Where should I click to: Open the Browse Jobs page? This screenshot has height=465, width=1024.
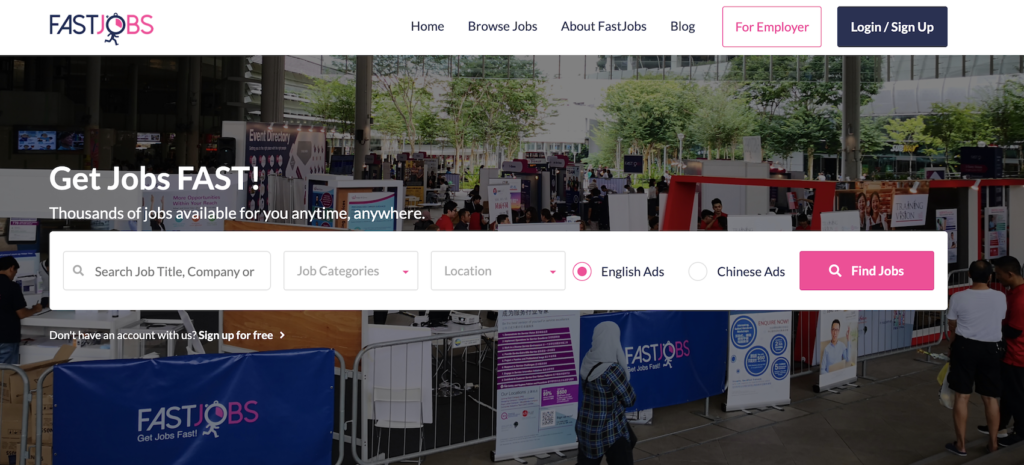click(502, 27)
